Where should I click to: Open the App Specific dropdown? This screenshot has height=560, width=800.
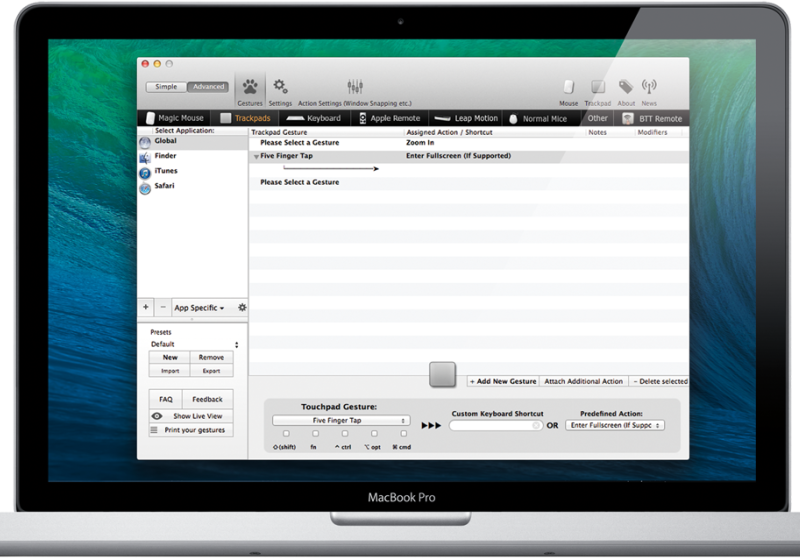pos(199,307)
